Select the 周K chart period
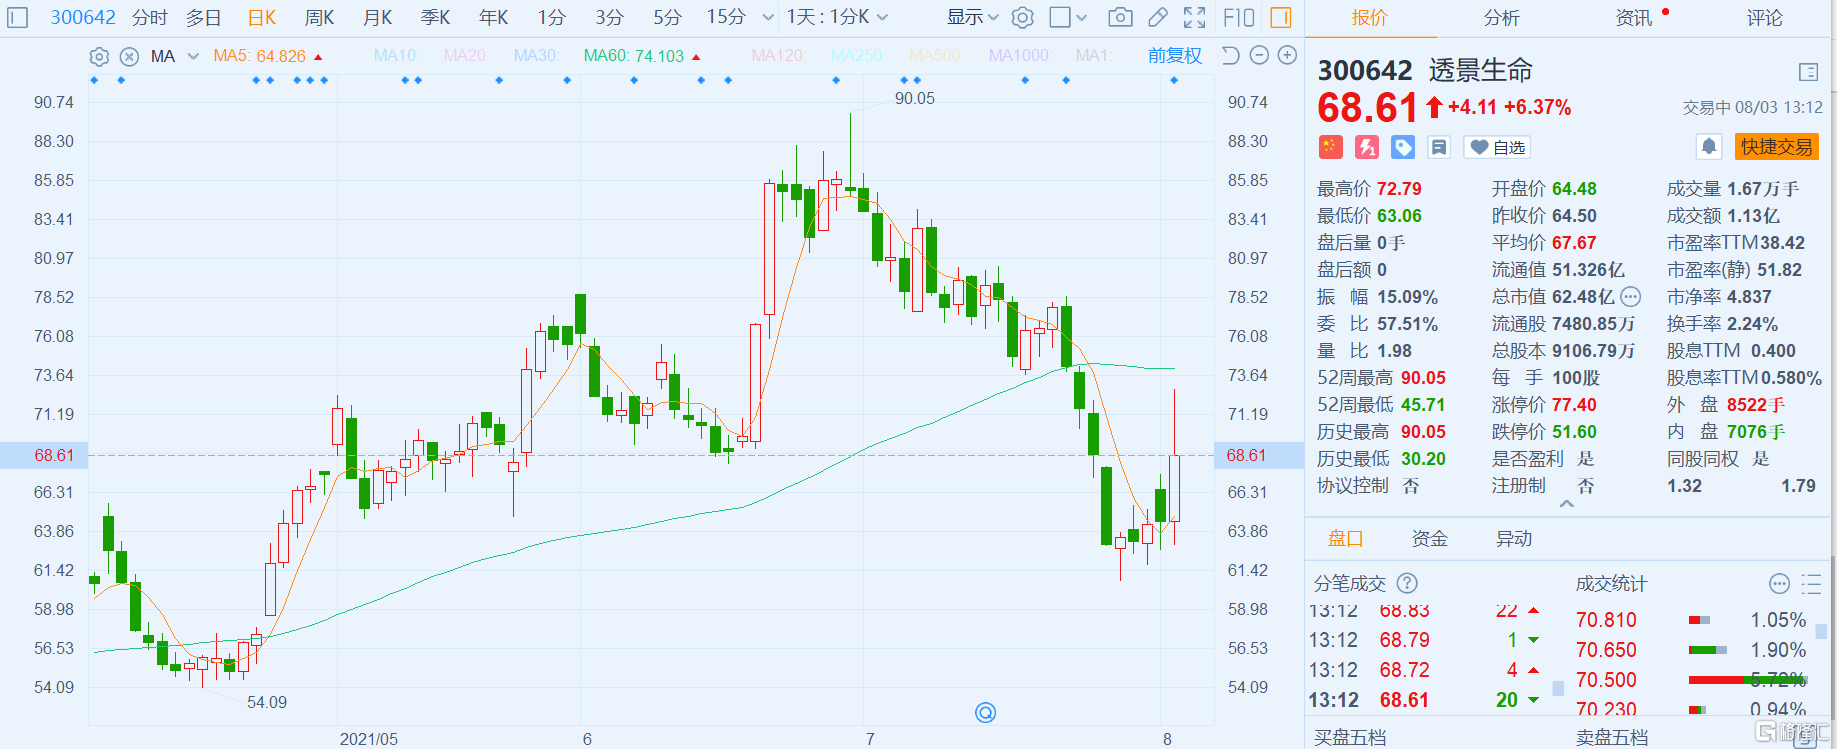Viewport: 1837px width, 749px height. tap(319, 17)
